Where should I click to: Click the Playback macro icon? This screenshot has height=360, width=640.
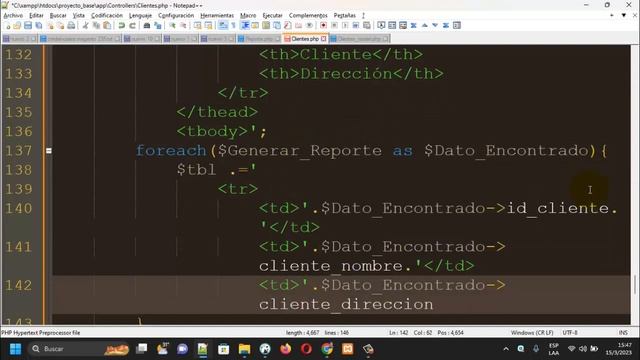[x=345, y=25]
